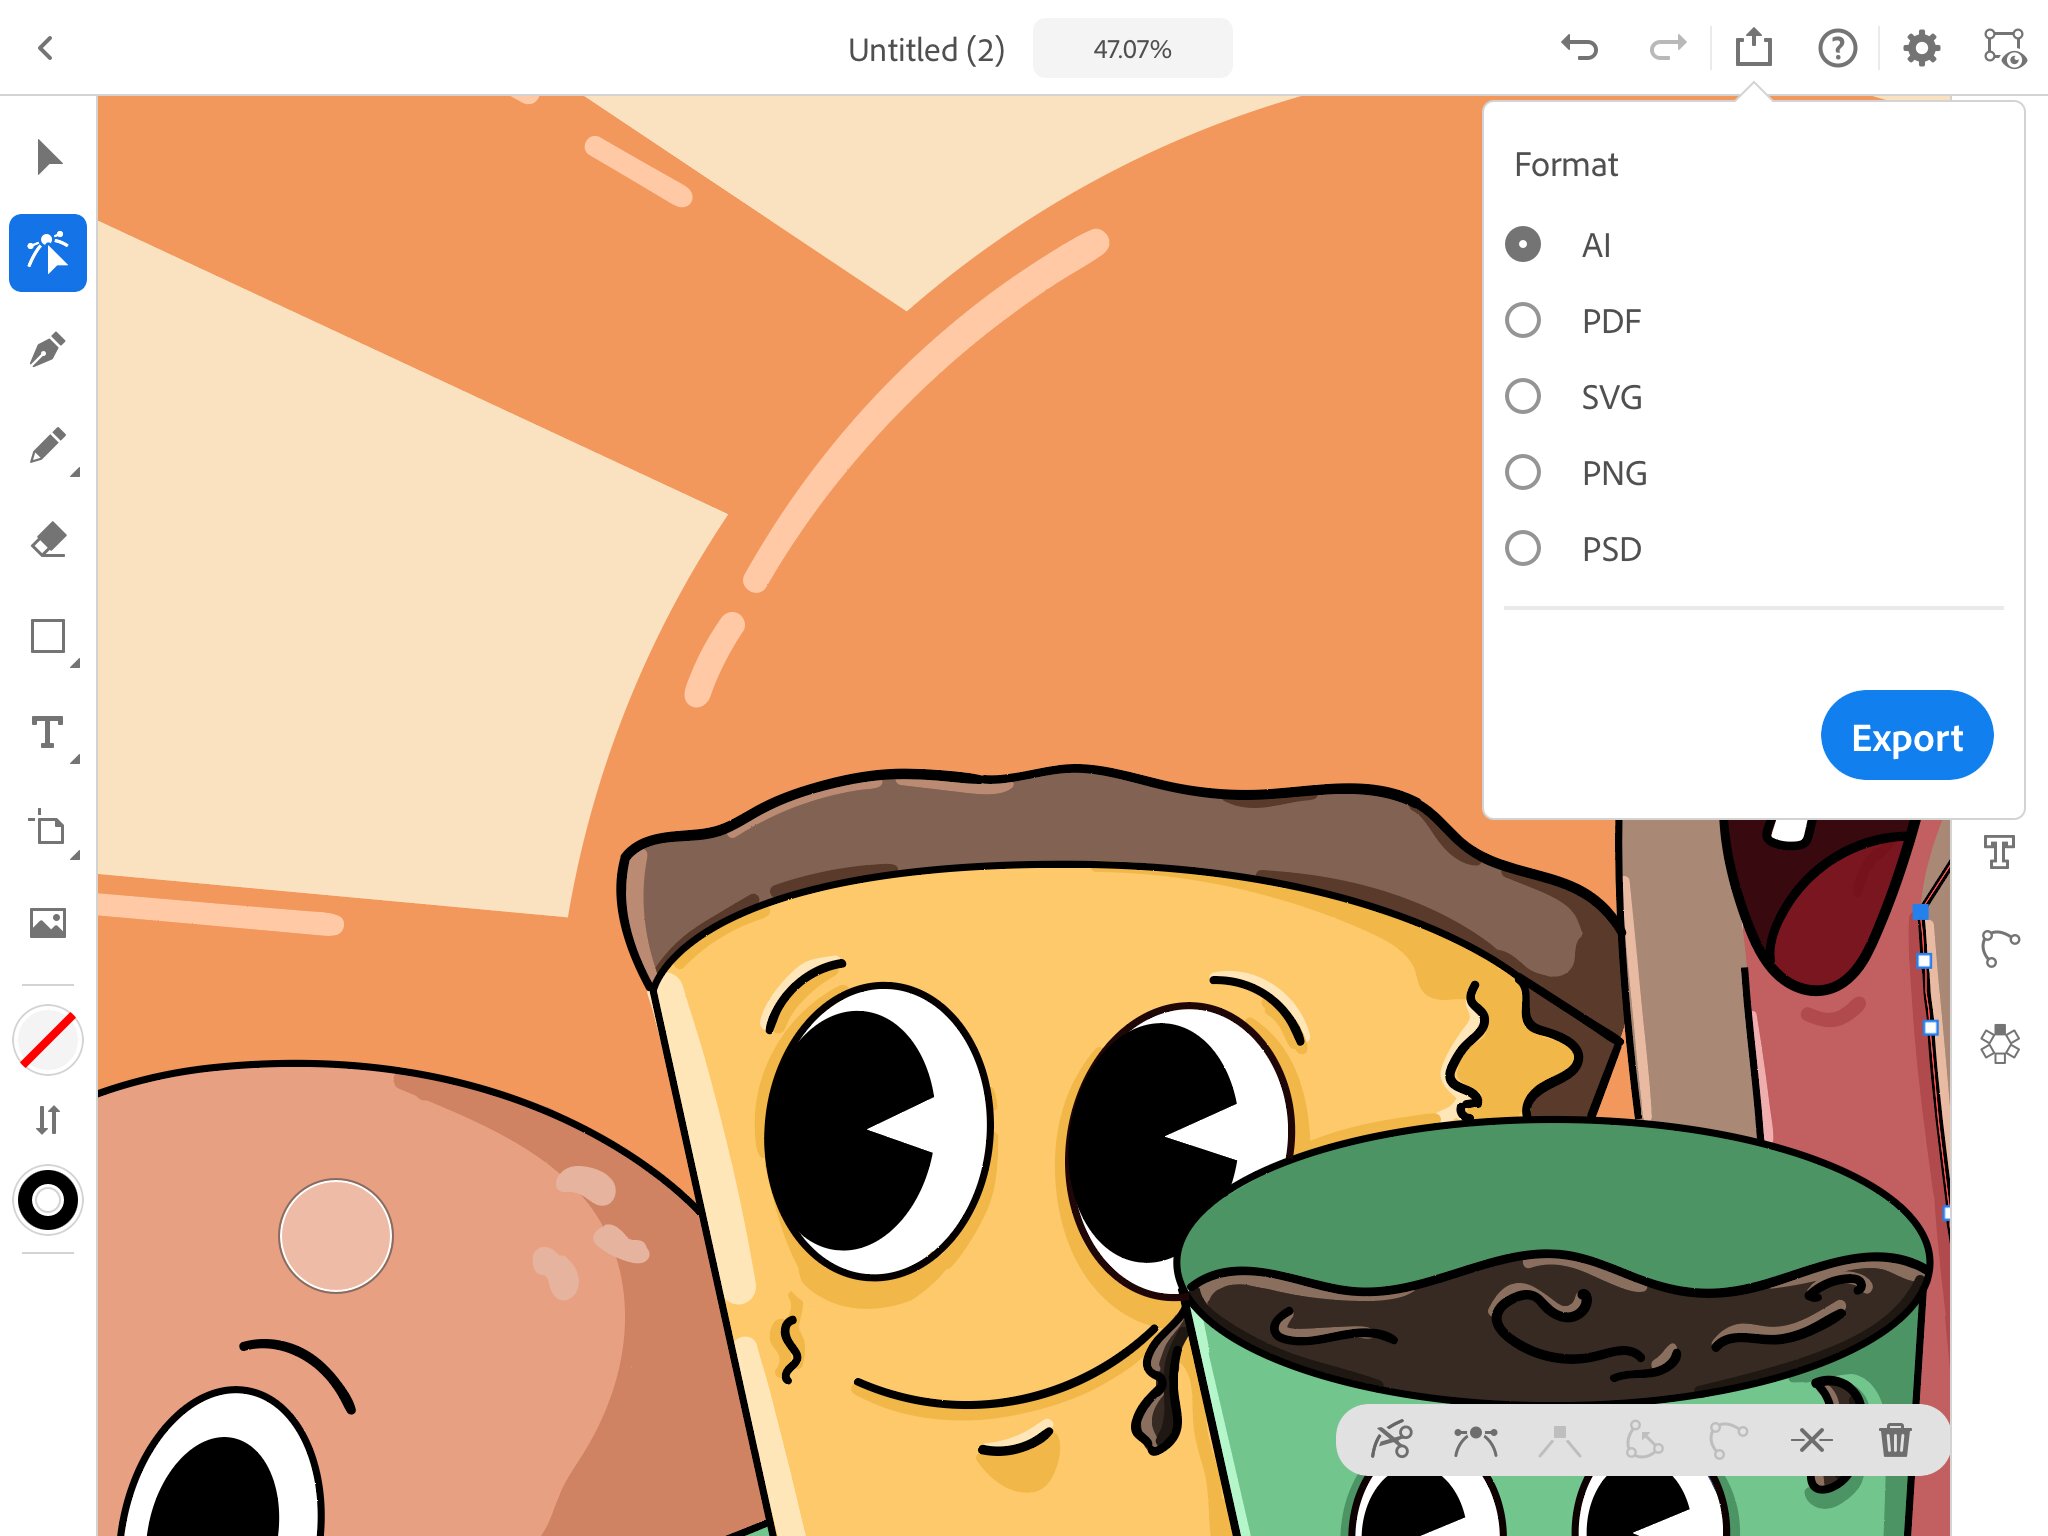Click the Undo arrow
2048x1536 pixels.
pyautogui.click(x=1580, y=48)
